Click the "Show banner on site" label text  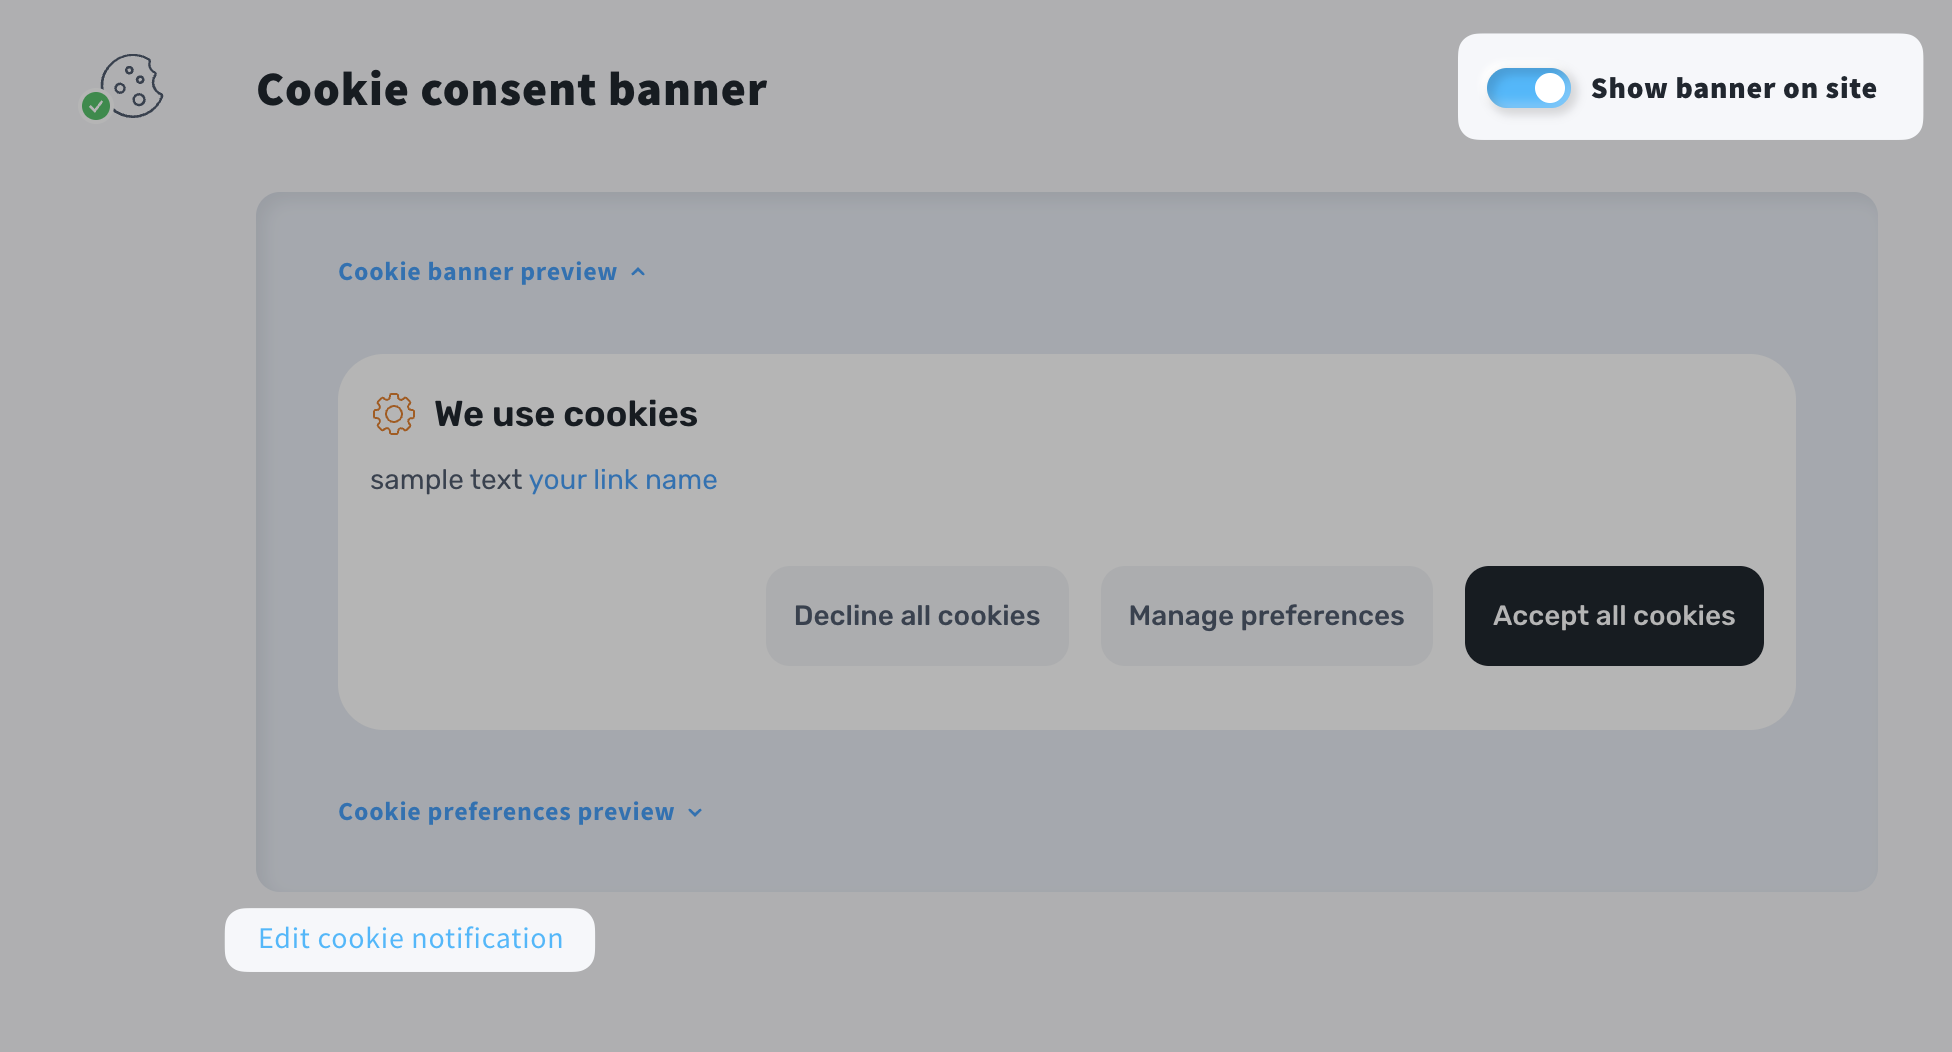tap(1733, 88)
